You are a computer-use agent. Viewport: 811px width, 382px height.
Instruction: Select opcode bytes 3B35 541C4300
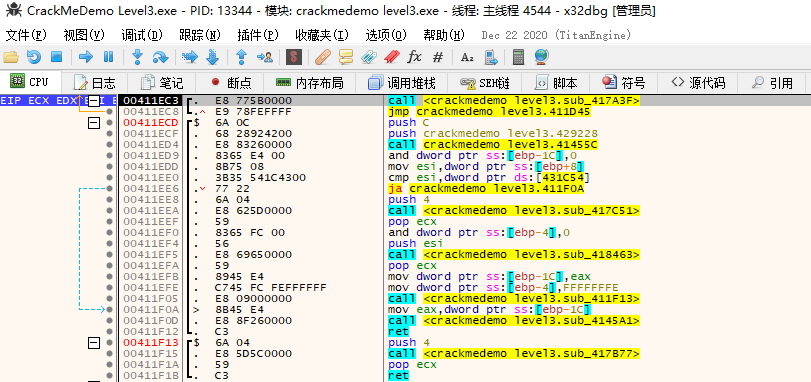[x=260, y=177]
